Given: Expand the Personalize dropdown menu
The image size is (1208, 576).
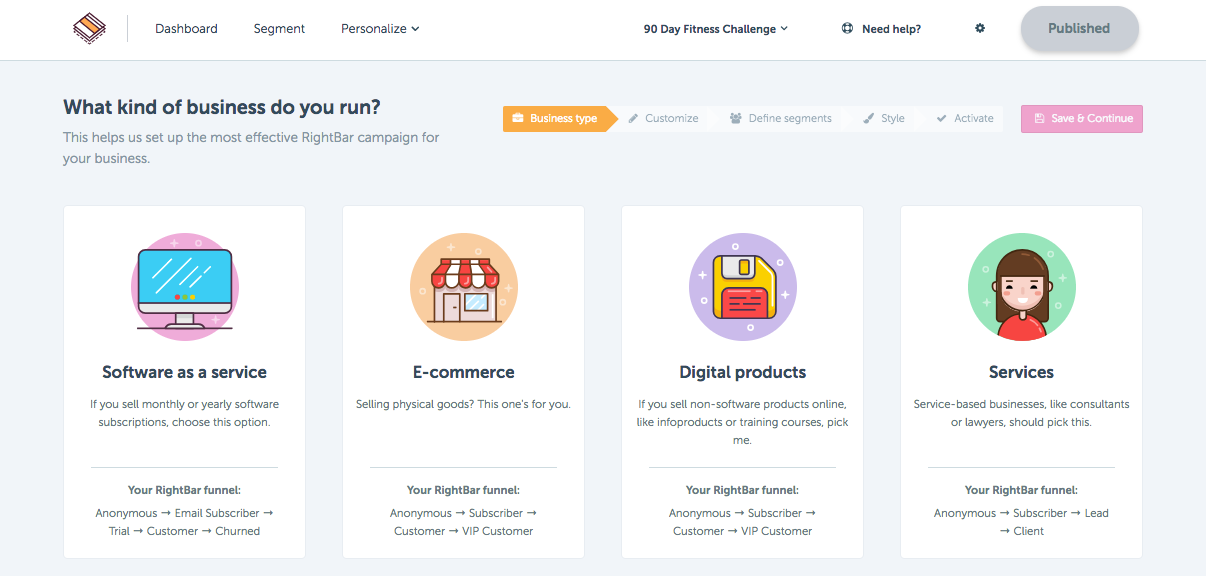Looking at the screenshot, I should [380, 29].
